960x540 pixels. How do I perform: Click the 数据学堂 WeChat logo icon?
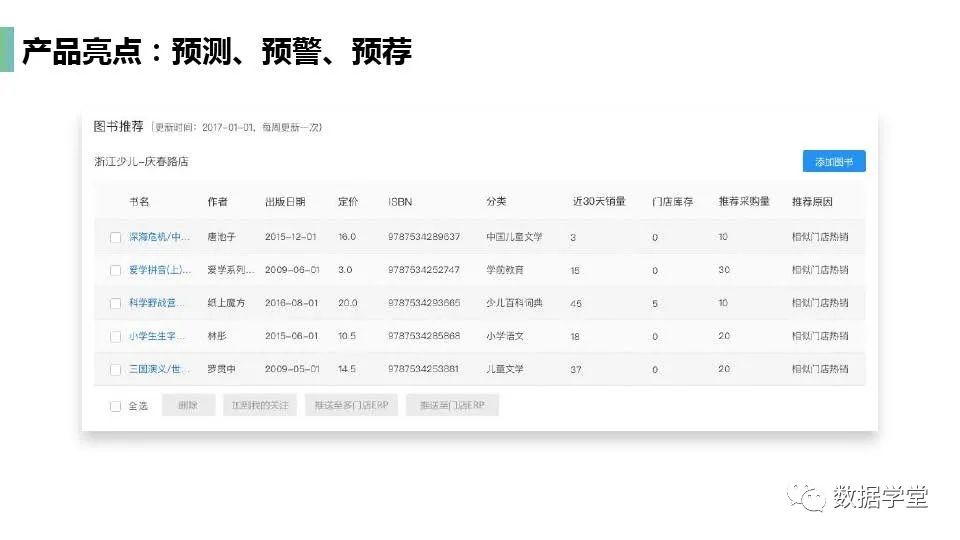pos(805,495)
